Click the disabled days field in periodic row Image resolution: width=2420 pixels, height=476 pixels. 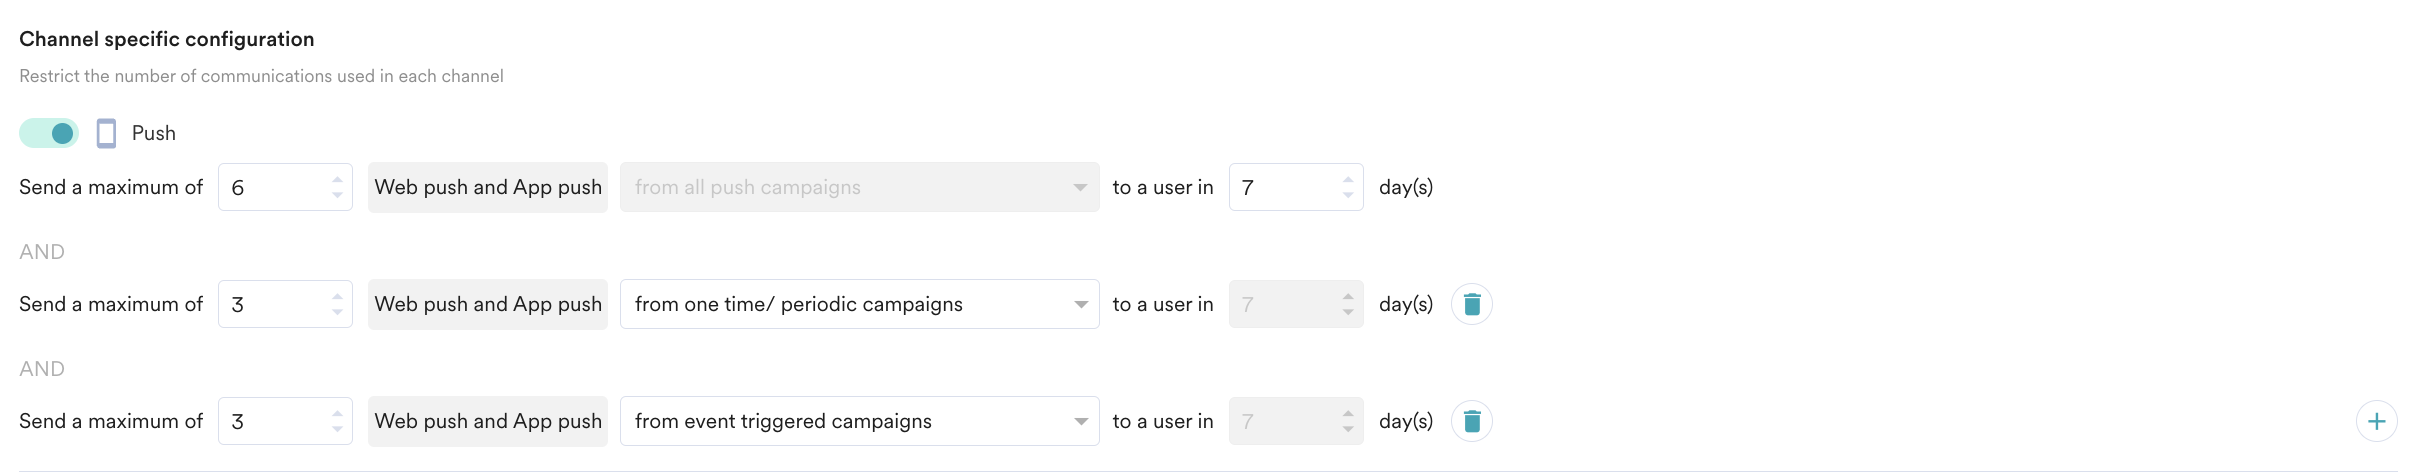[1296, 304]
